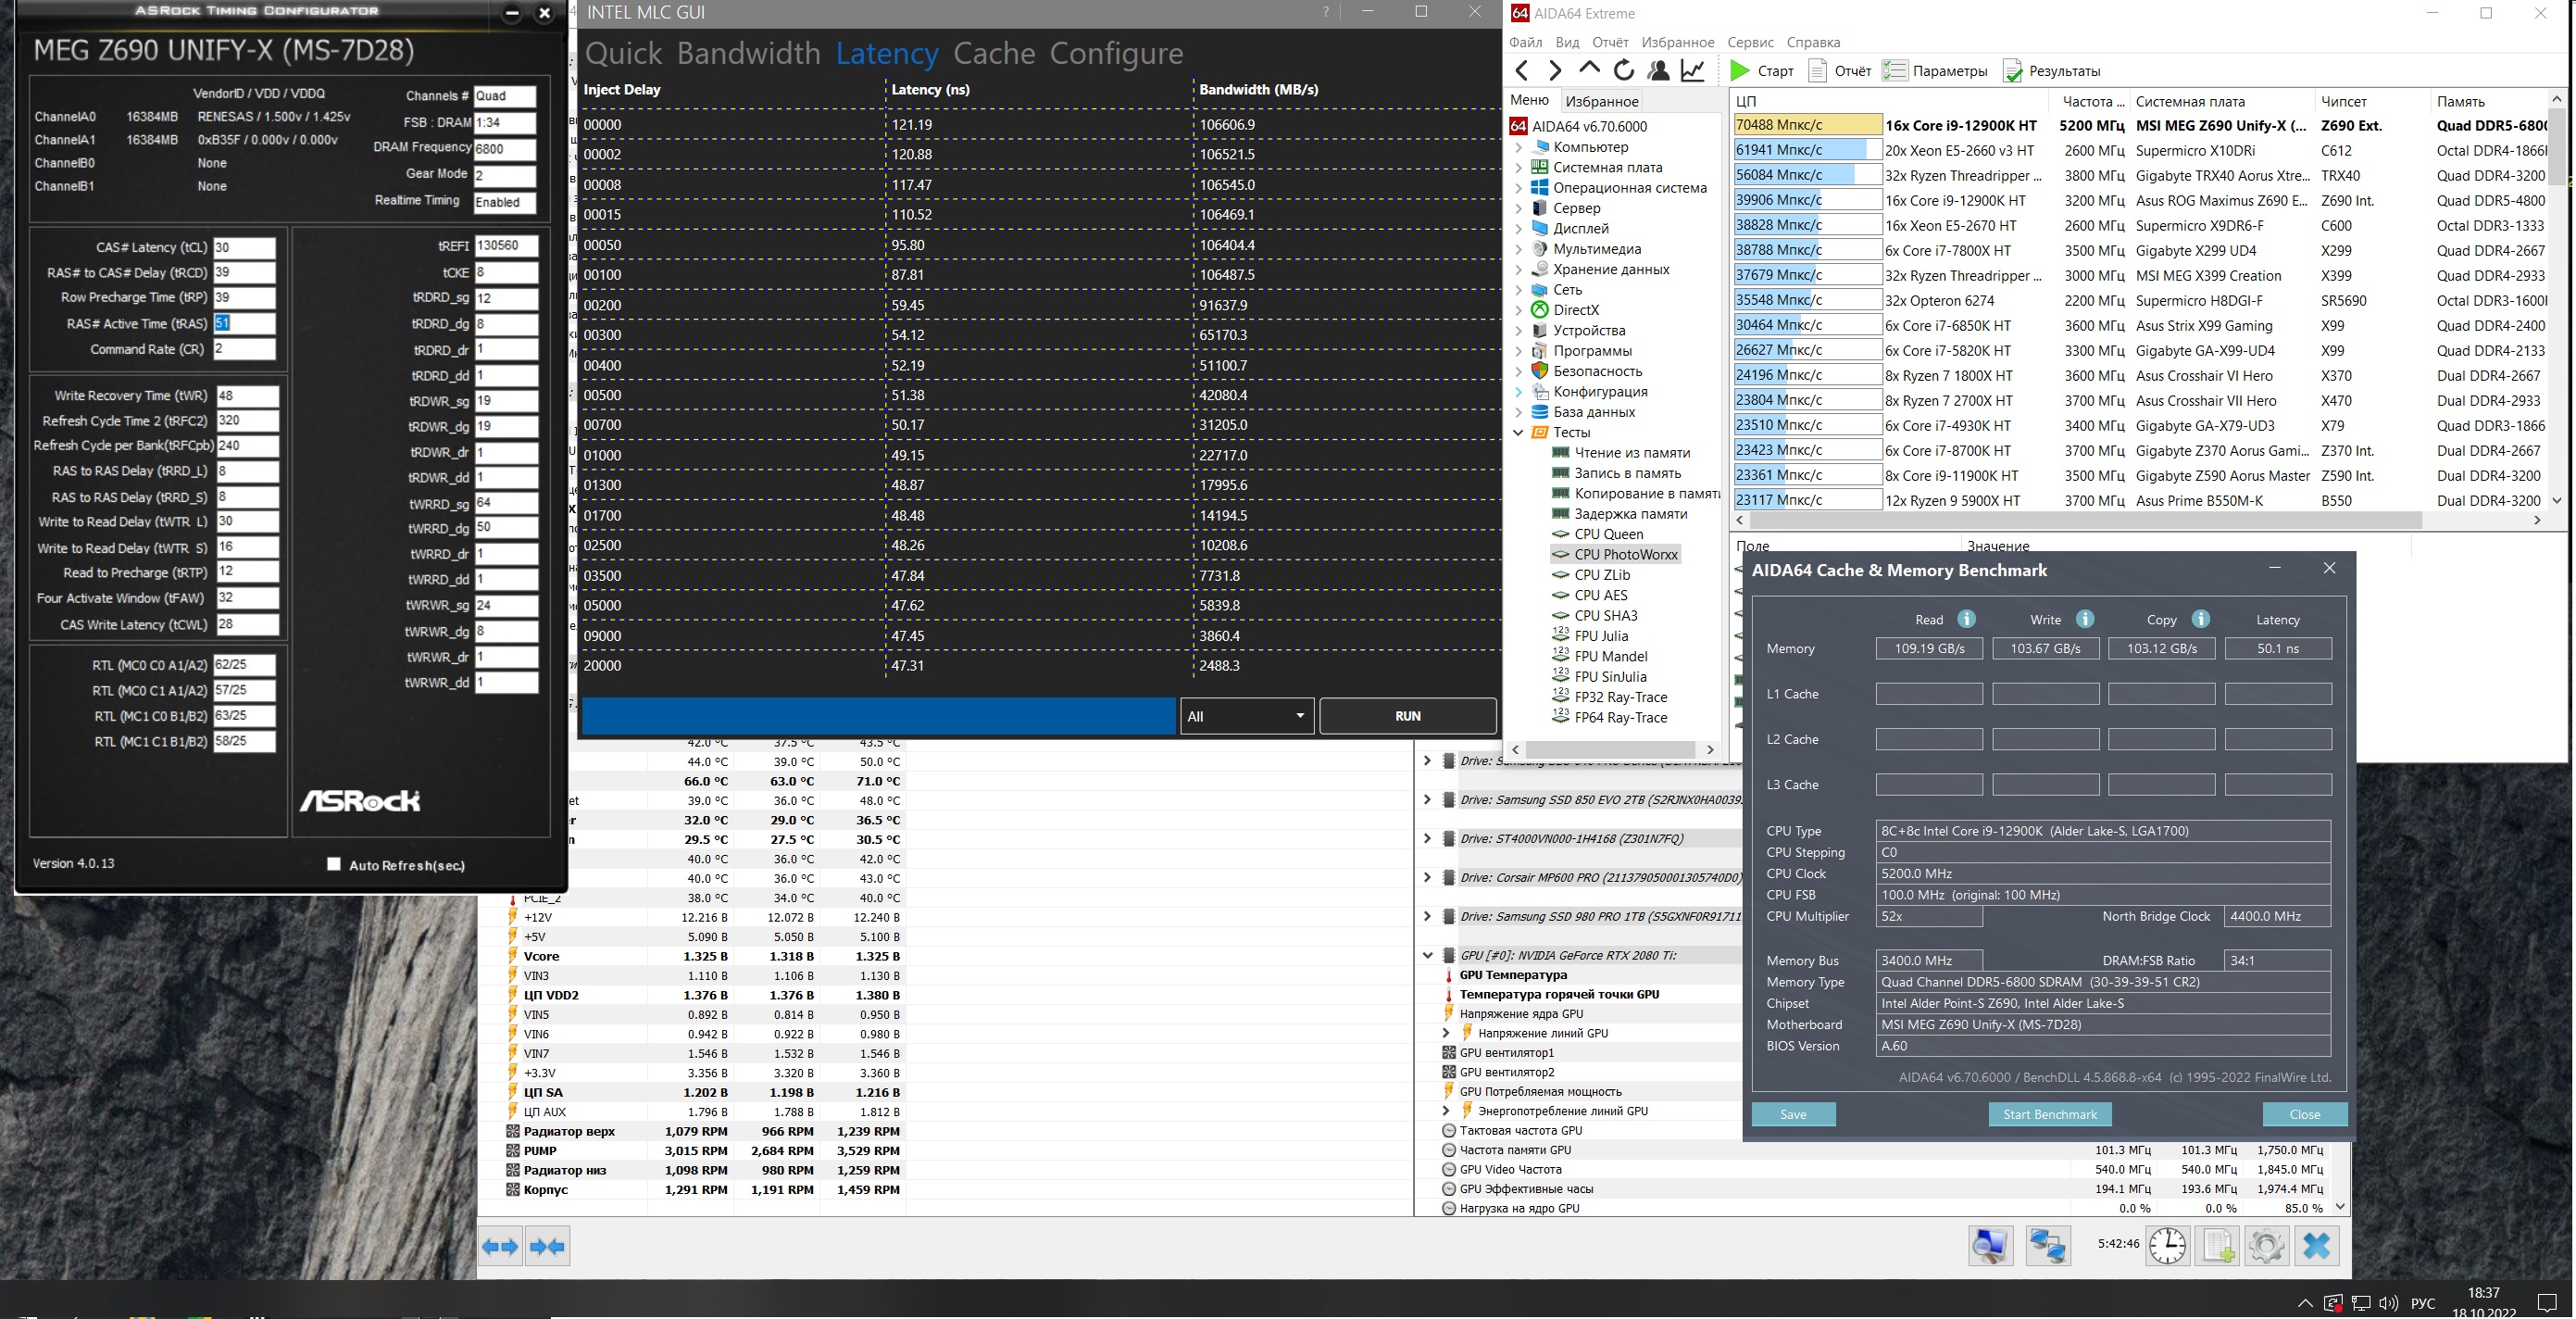The height and width of the screenshot is (1319, 2576).
Task: Click the HWiNFO add log file icon
Action: [2218, 1246]
